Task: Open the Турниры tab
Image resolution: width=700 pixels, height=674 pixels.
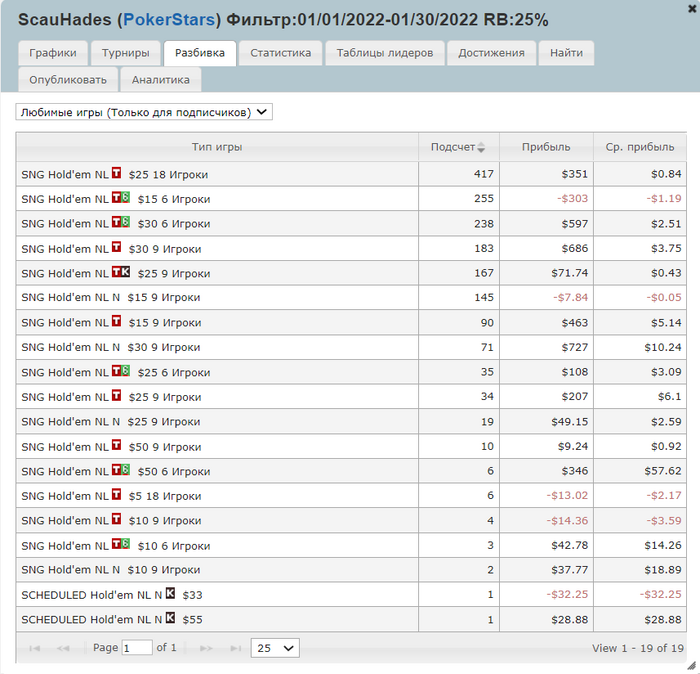Action: tap(125, 53)
